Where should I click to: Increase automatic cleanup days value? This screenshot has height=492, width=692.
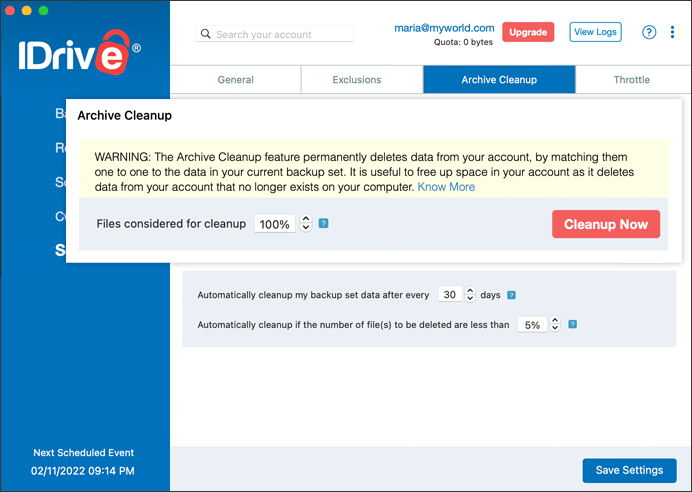(x=470, y=291)
